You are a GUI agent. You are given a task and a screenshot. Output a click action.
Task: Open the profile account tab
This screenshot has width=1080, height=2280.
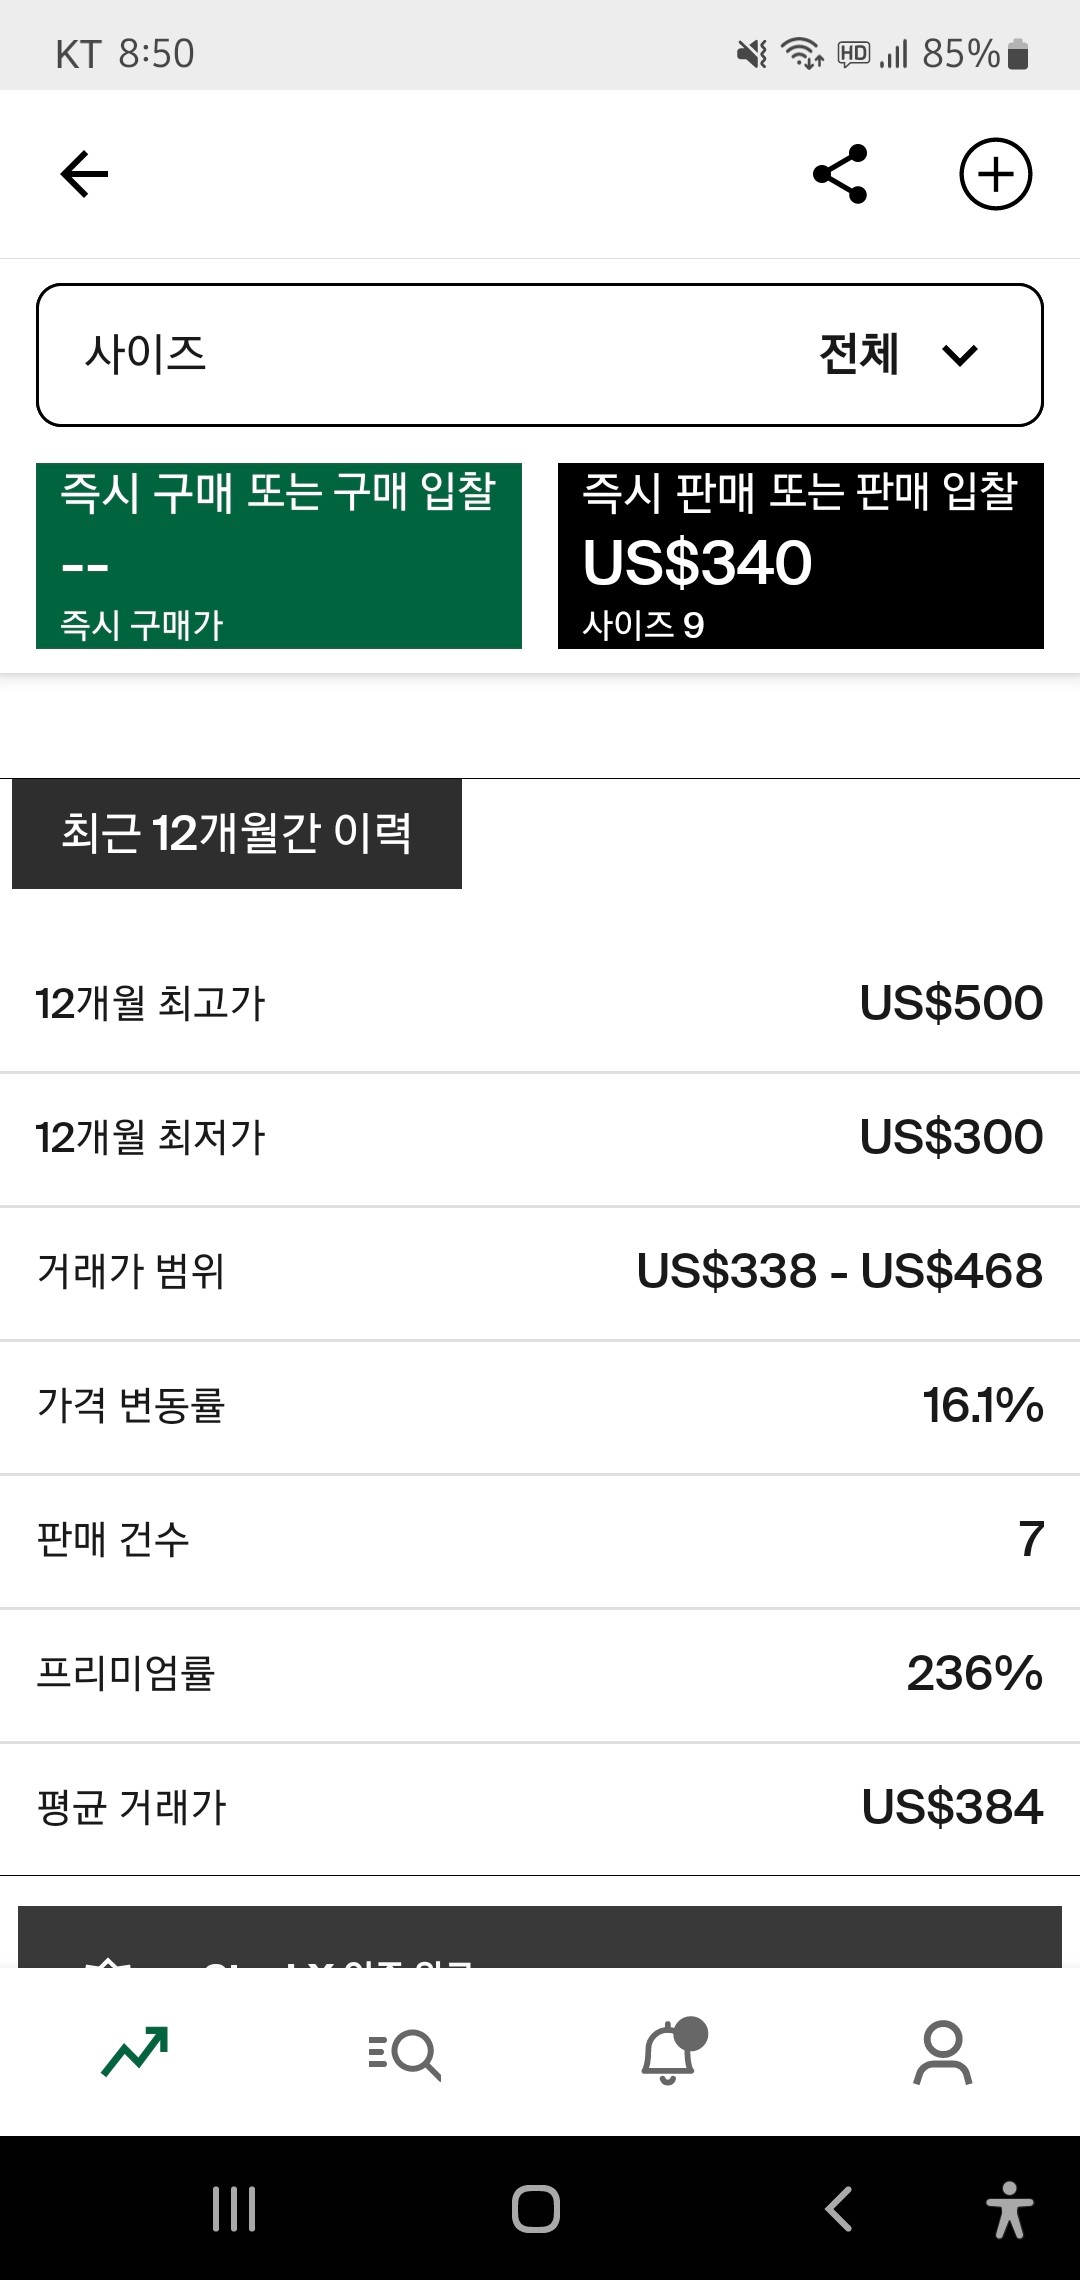(x=942, y=2053)
